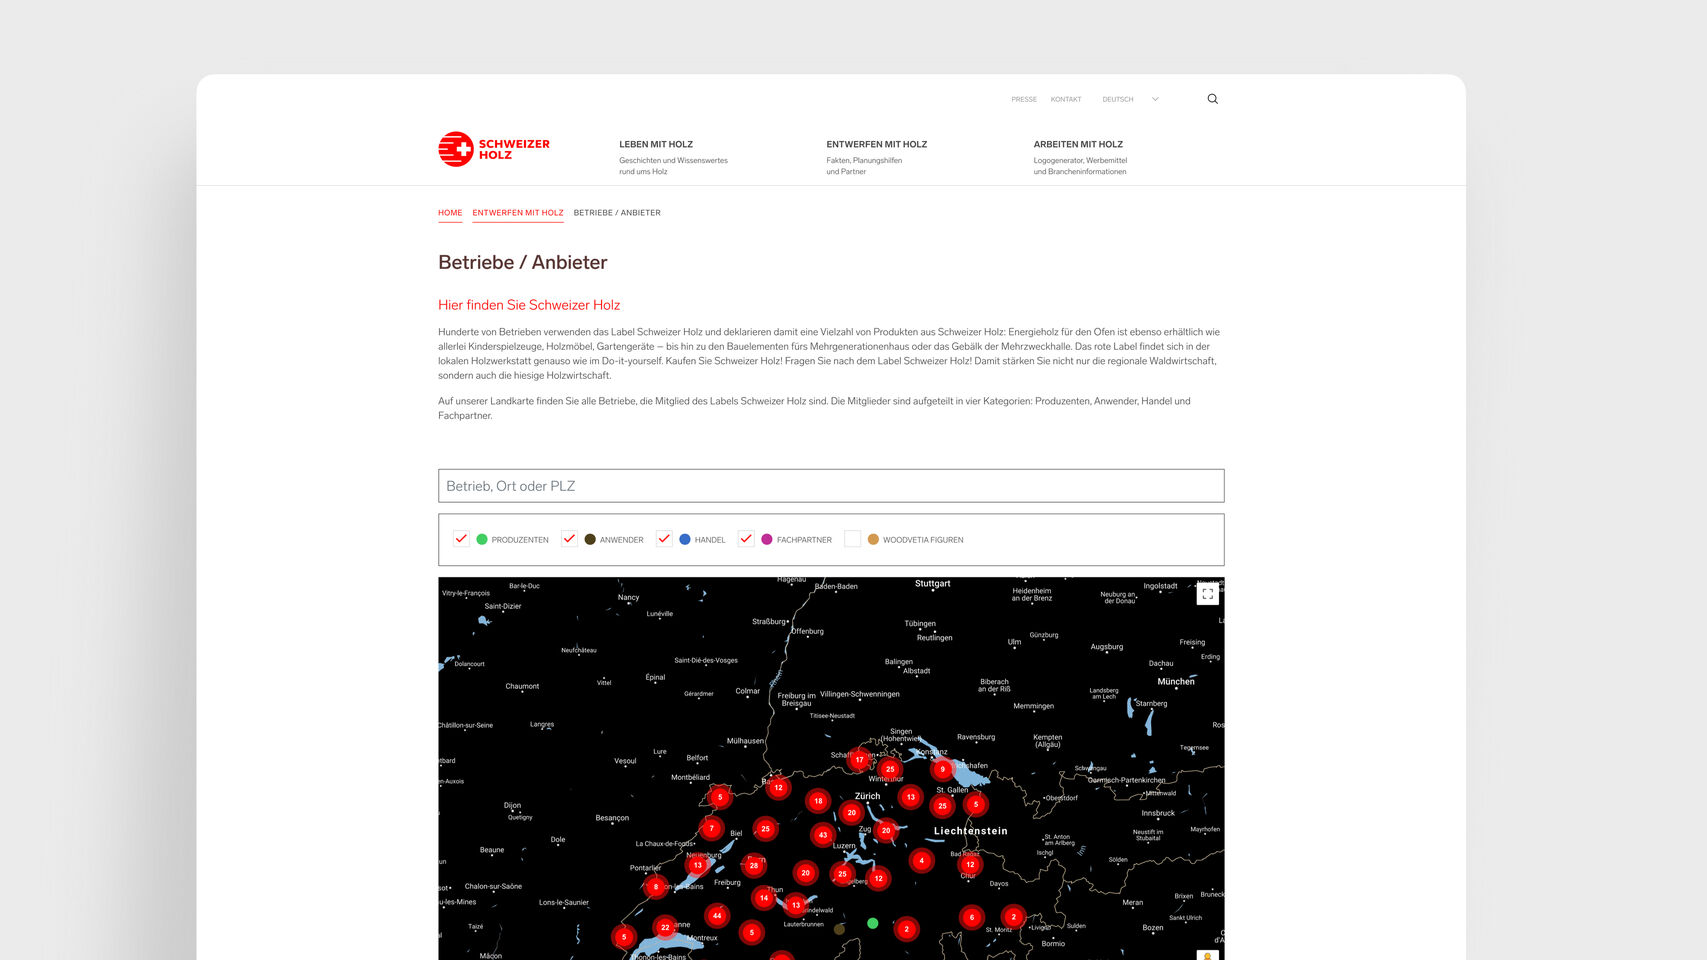Go to the Presse page
Image resolution: width=1707 pixels, height=960 pixels.
(1024, 99)
